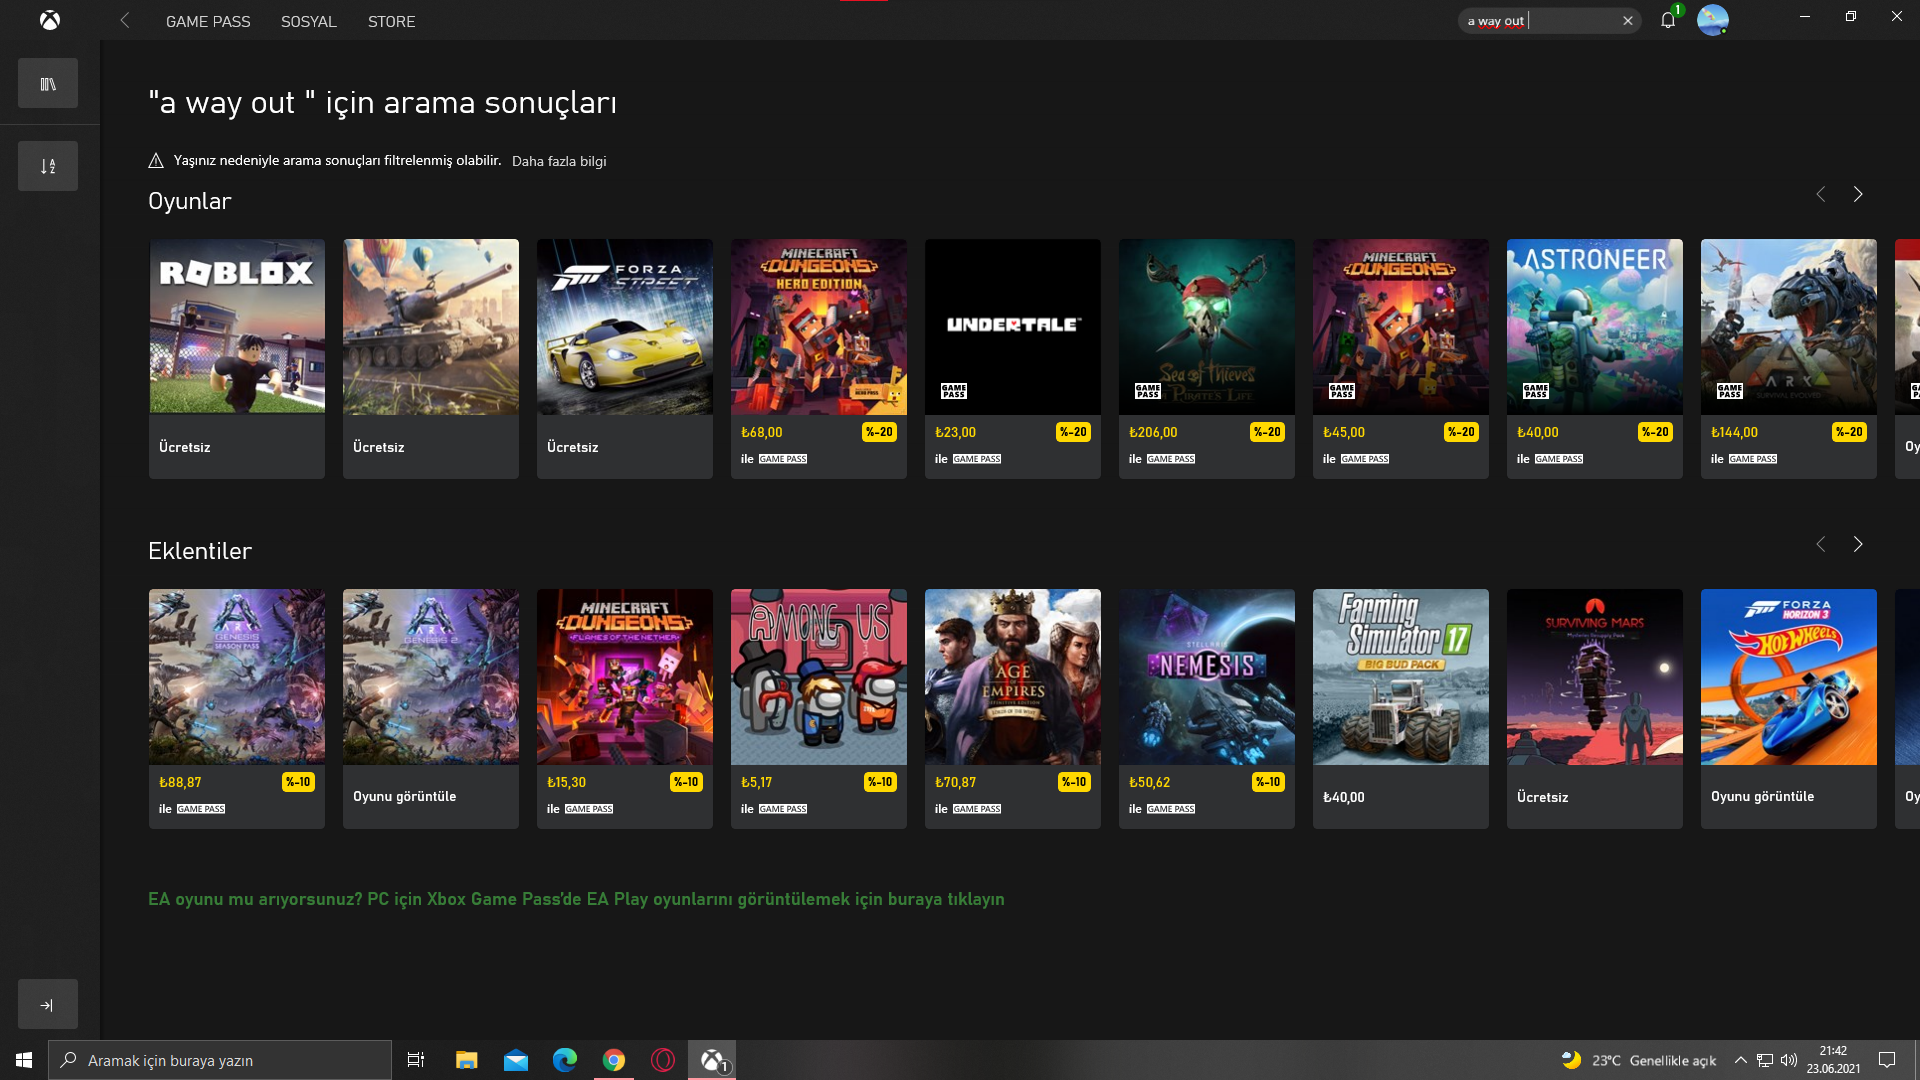Viewport: 1920px width, 1080px height.
Task: Click the sort order icon in sidebar
Action: pos(48,166)
